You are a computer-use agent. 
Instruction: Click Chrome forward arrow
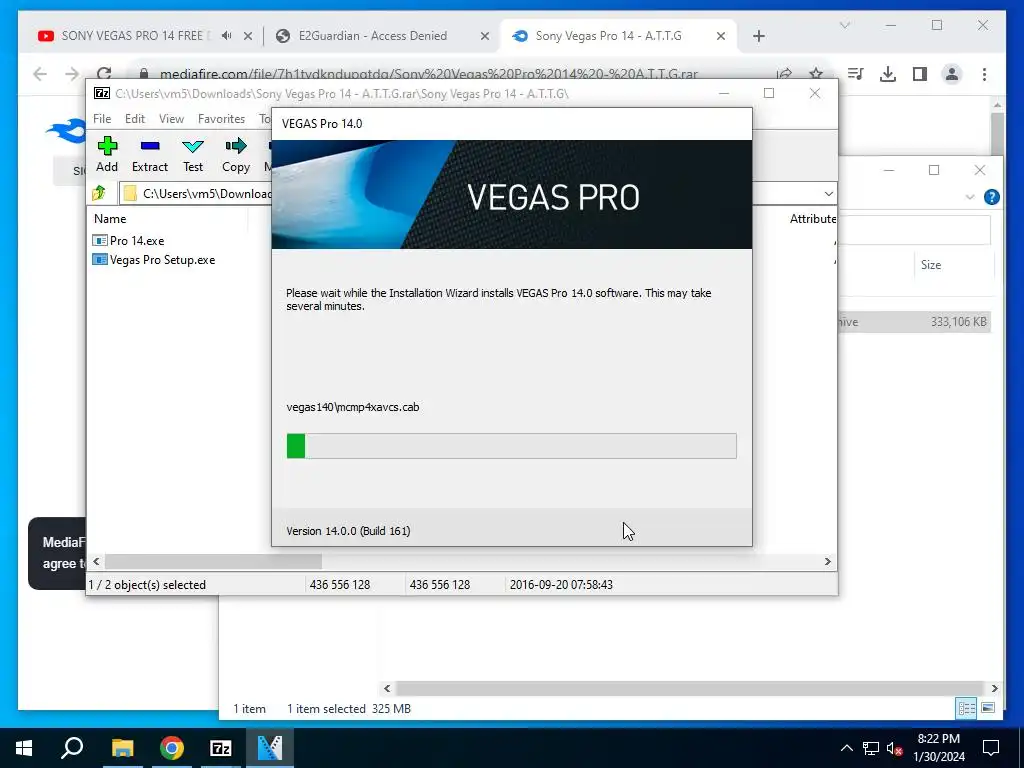click(x=72, y=74)
